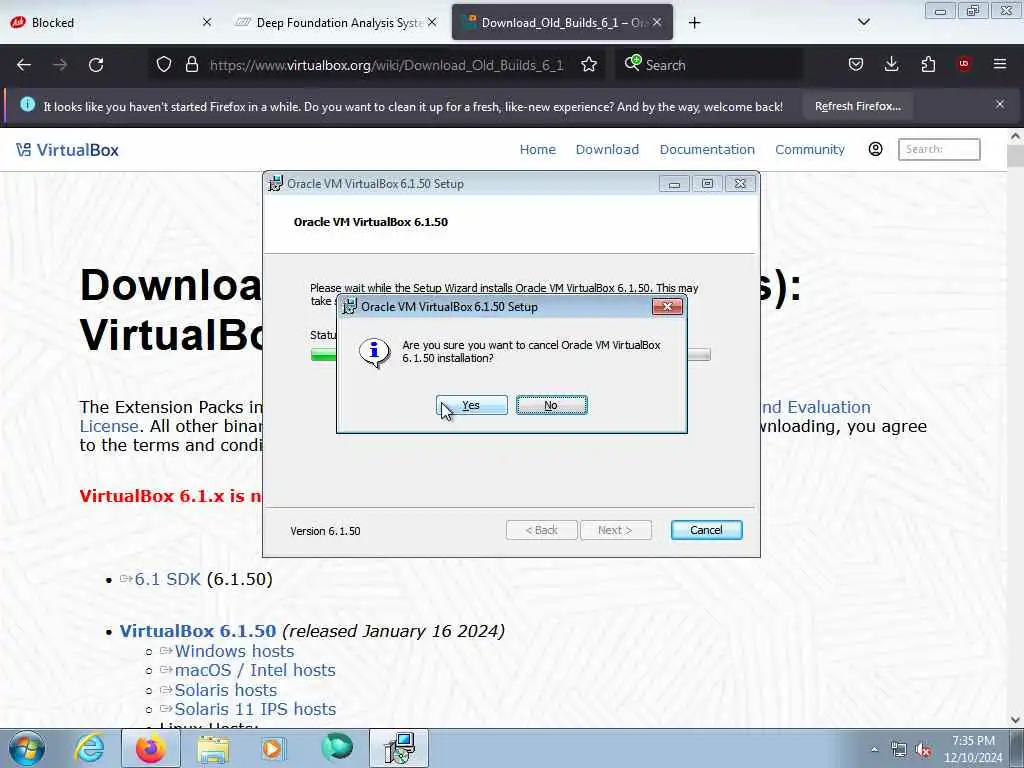Reload the current page
This screenshot has width=1024, height=768.
point(96,65)
